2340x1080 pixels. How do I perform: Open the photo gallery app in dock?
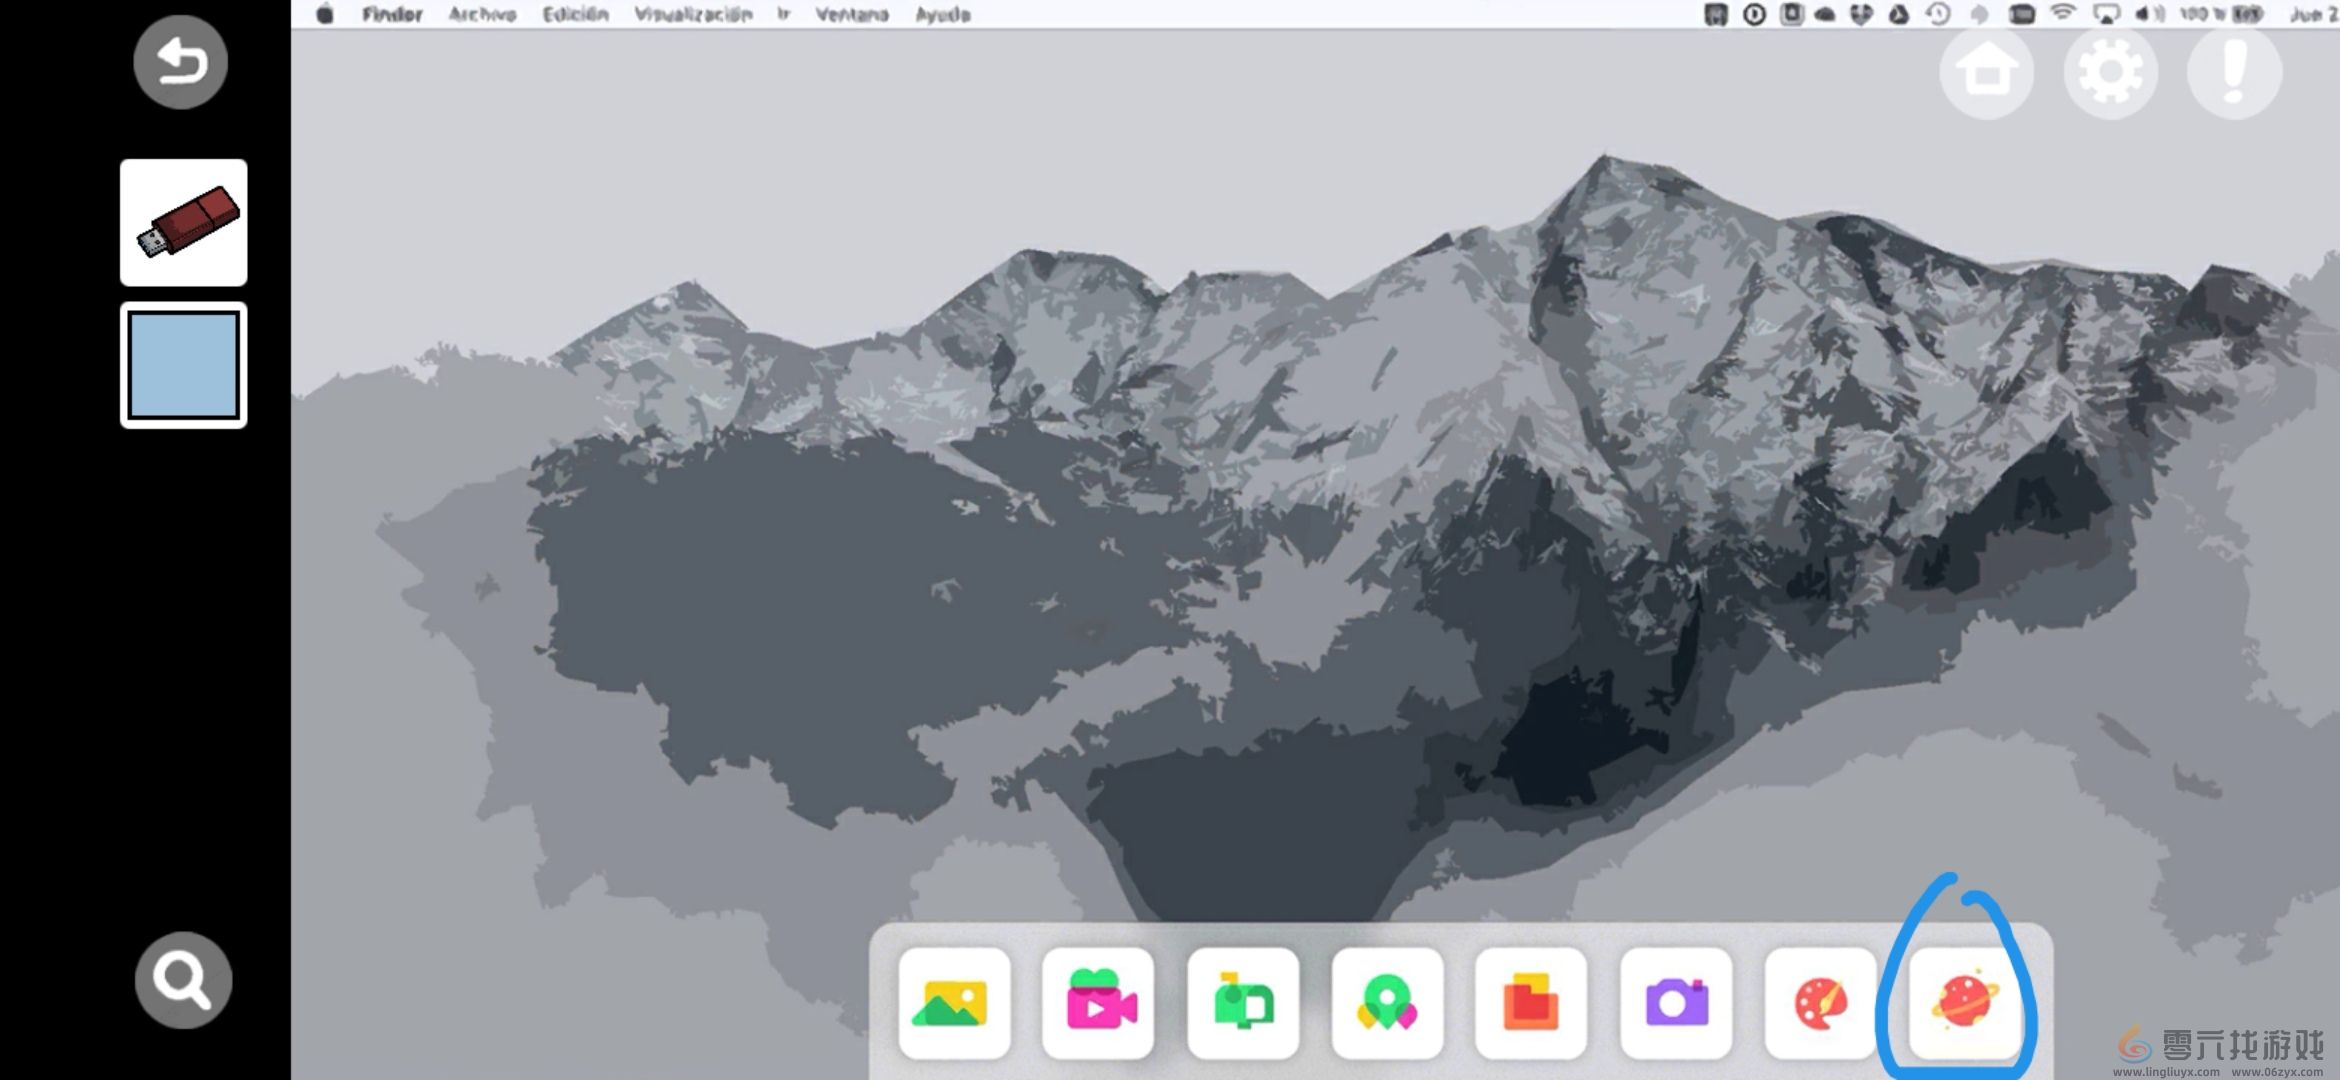tap(953, 1003)
